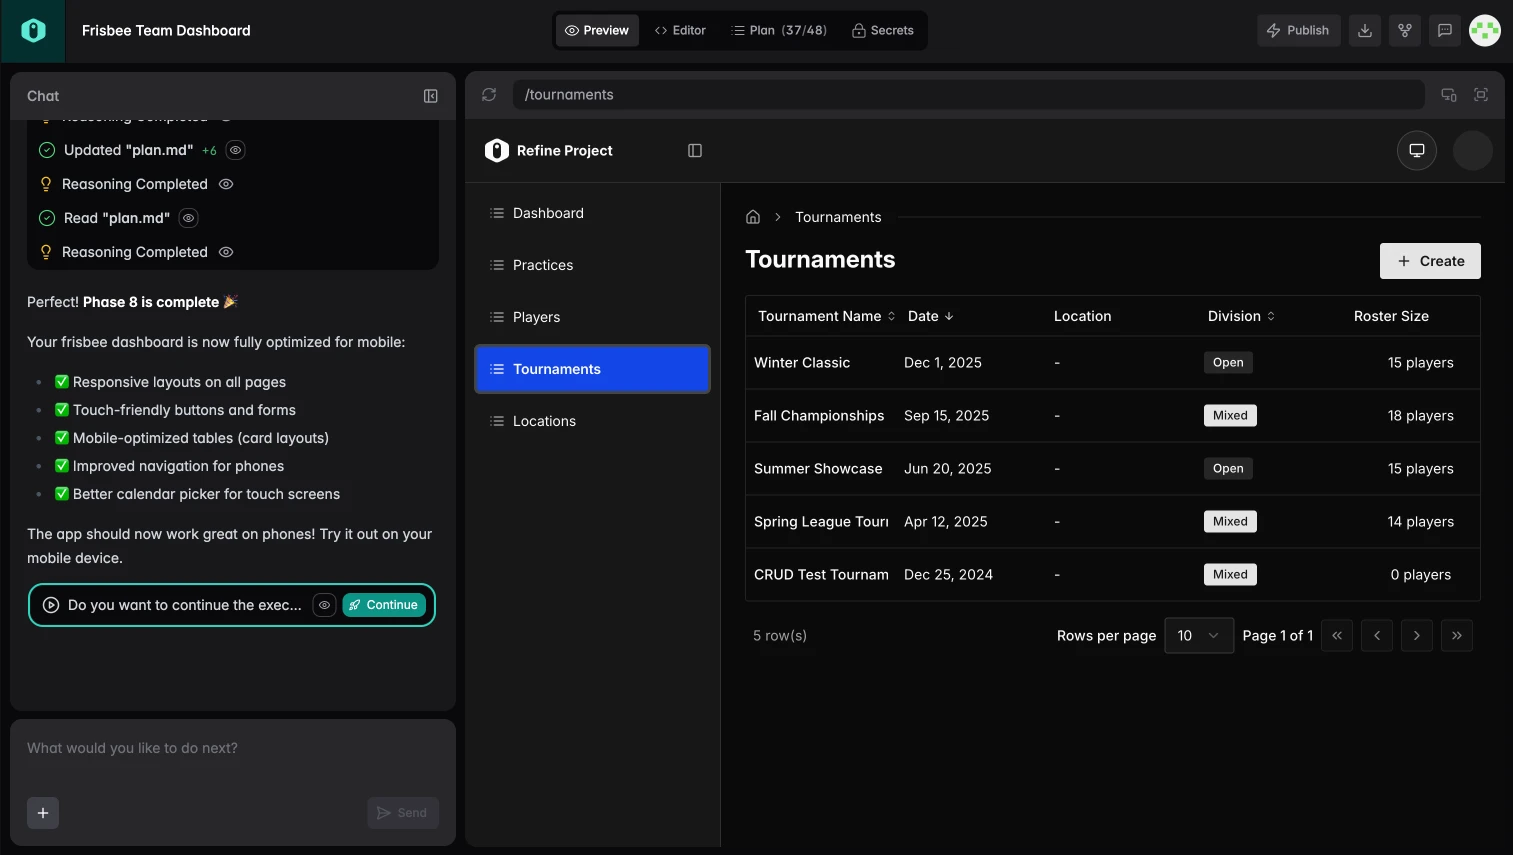Select the fullscreen preview icon
This screenshot has height=855, width=1513.
[x=1481, y=94]
